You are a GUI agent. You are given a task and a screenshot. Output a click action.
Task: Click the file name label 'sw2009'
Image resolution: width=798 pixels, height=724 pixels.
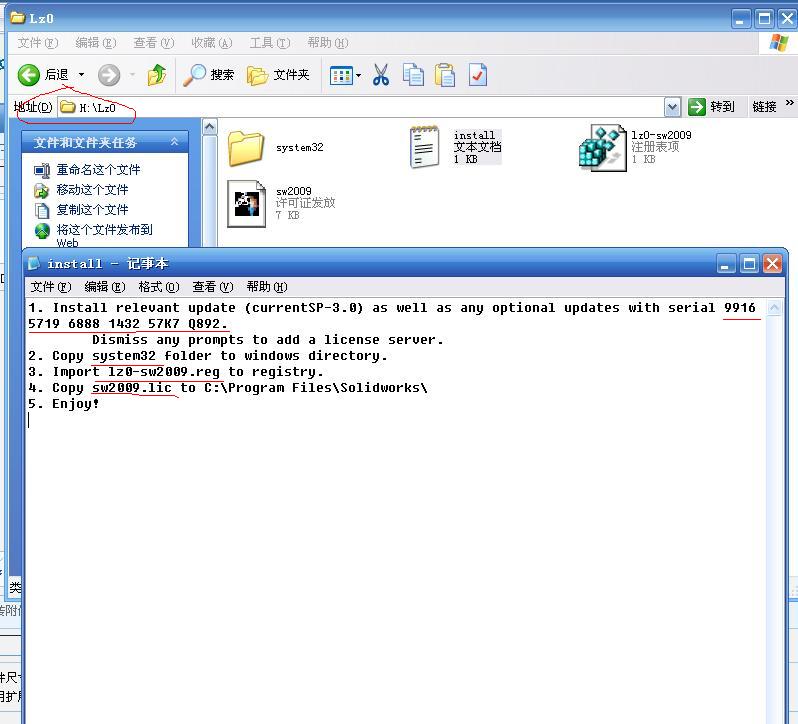click(294, 191)
